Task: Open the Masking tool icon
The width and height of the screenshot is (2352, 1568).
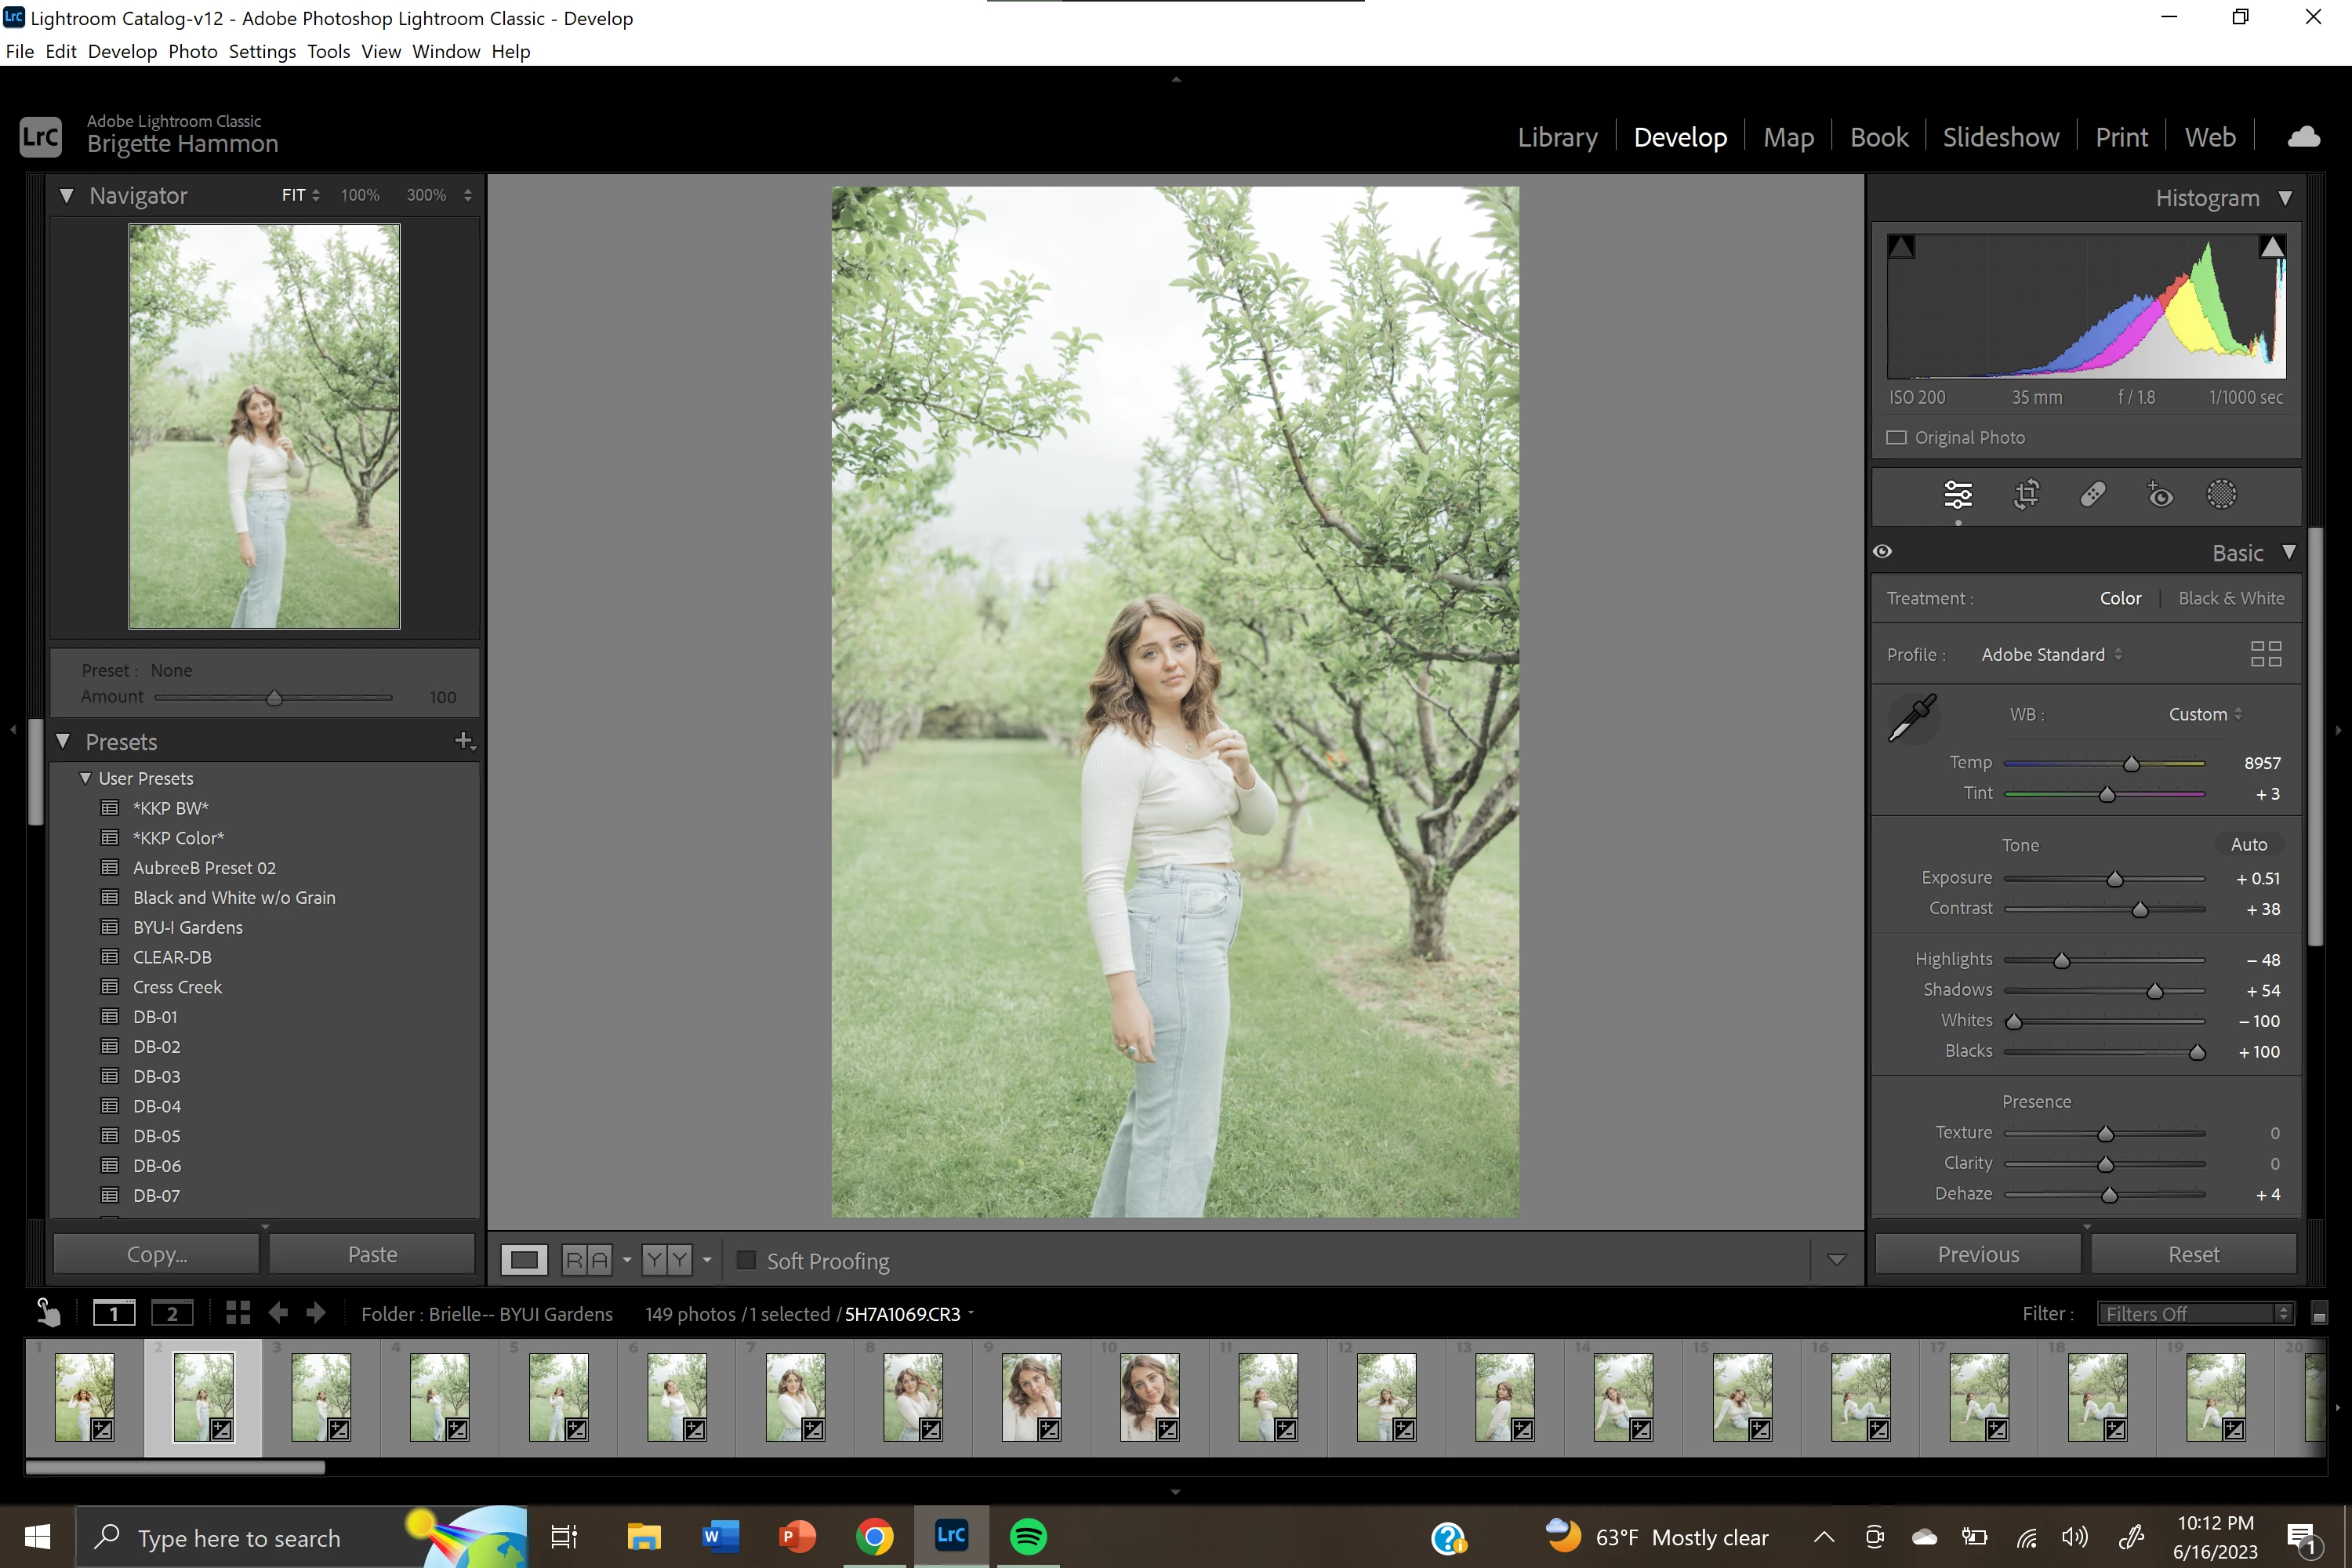Action: coord(2221,495)
